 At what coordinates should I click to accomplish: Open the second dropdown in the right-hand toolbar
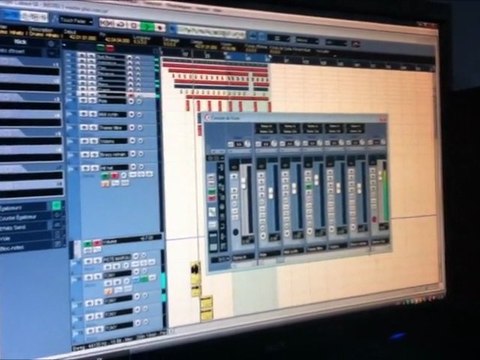click(x=307, y=41)
